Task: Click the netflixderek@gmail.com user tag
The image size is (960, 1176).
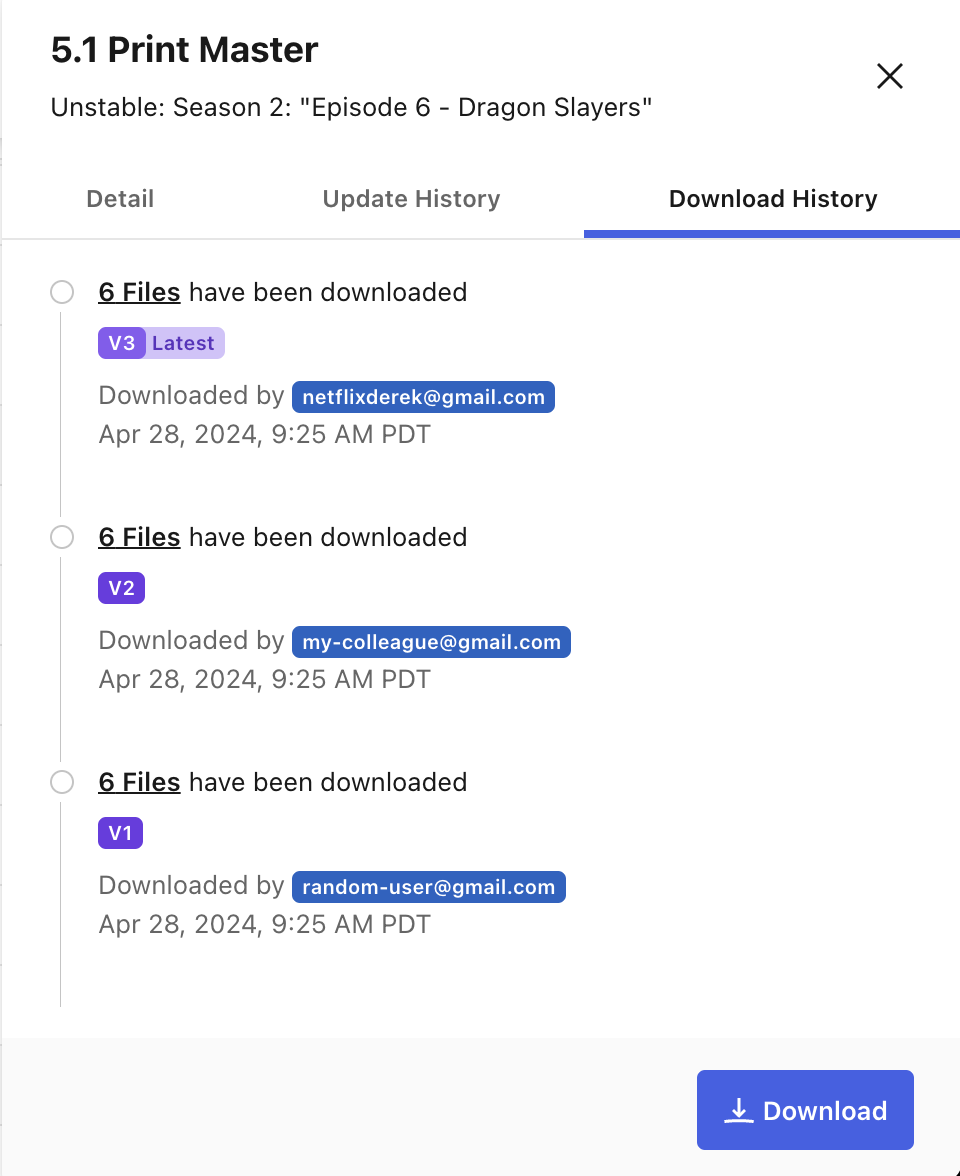Action: tap(423, 397)
